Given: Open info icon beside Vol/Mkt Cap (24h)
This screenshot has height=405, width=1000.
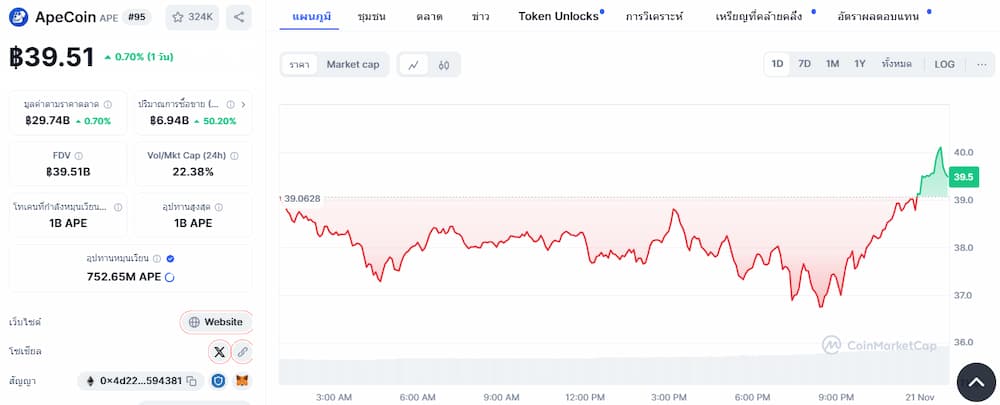Looking at the screenshot, I should point(234,156).
